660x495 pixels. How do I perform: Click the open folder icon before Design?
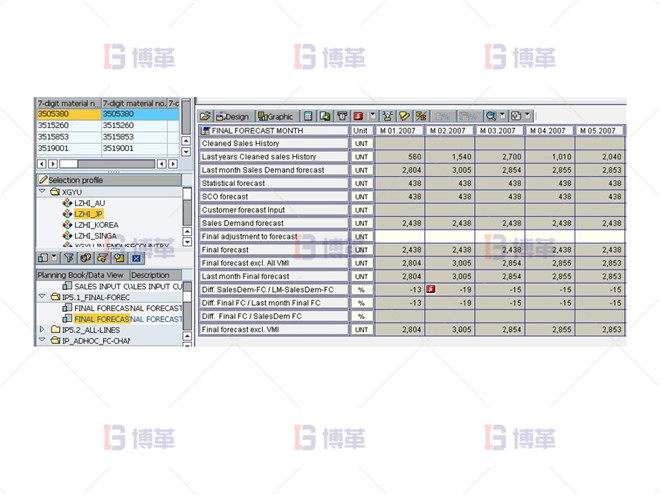[206, 116]
